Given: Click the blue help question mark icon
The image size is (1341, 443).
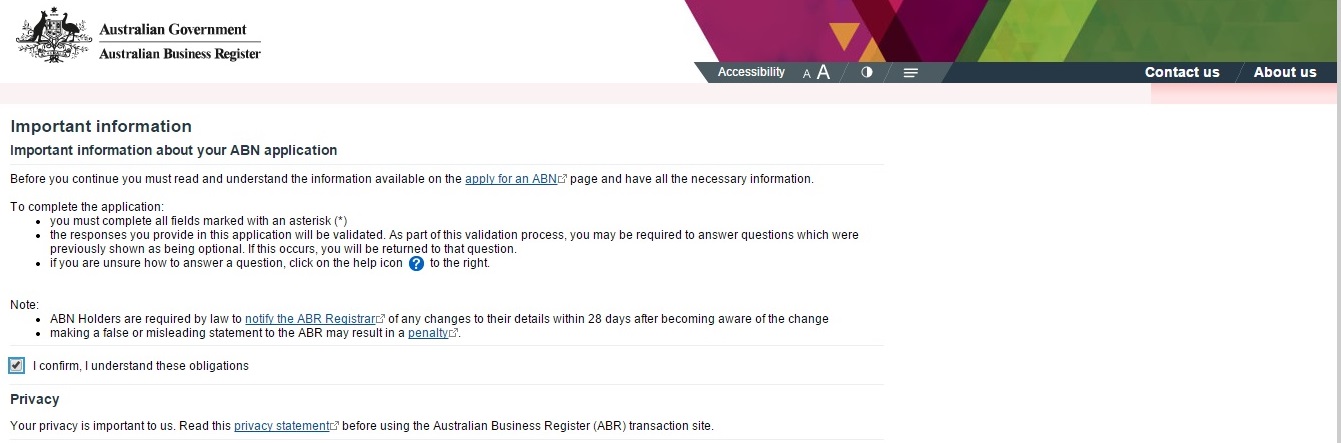Looking at the screenshot, I should 417,264.
